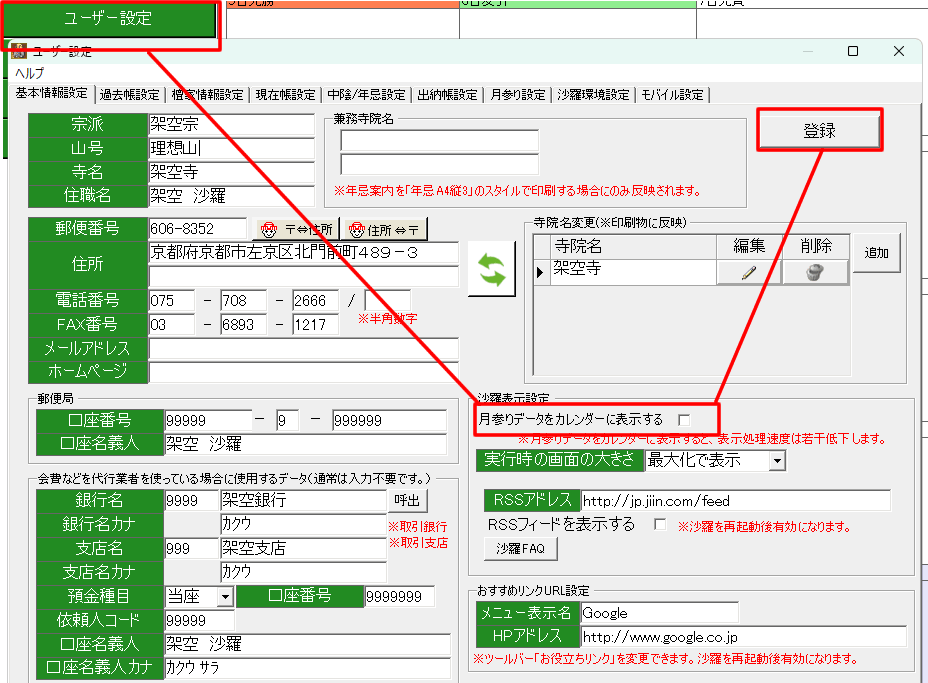
Task: Click the 呼出 button beside 銀行名
Action: (x=407, y=501)
